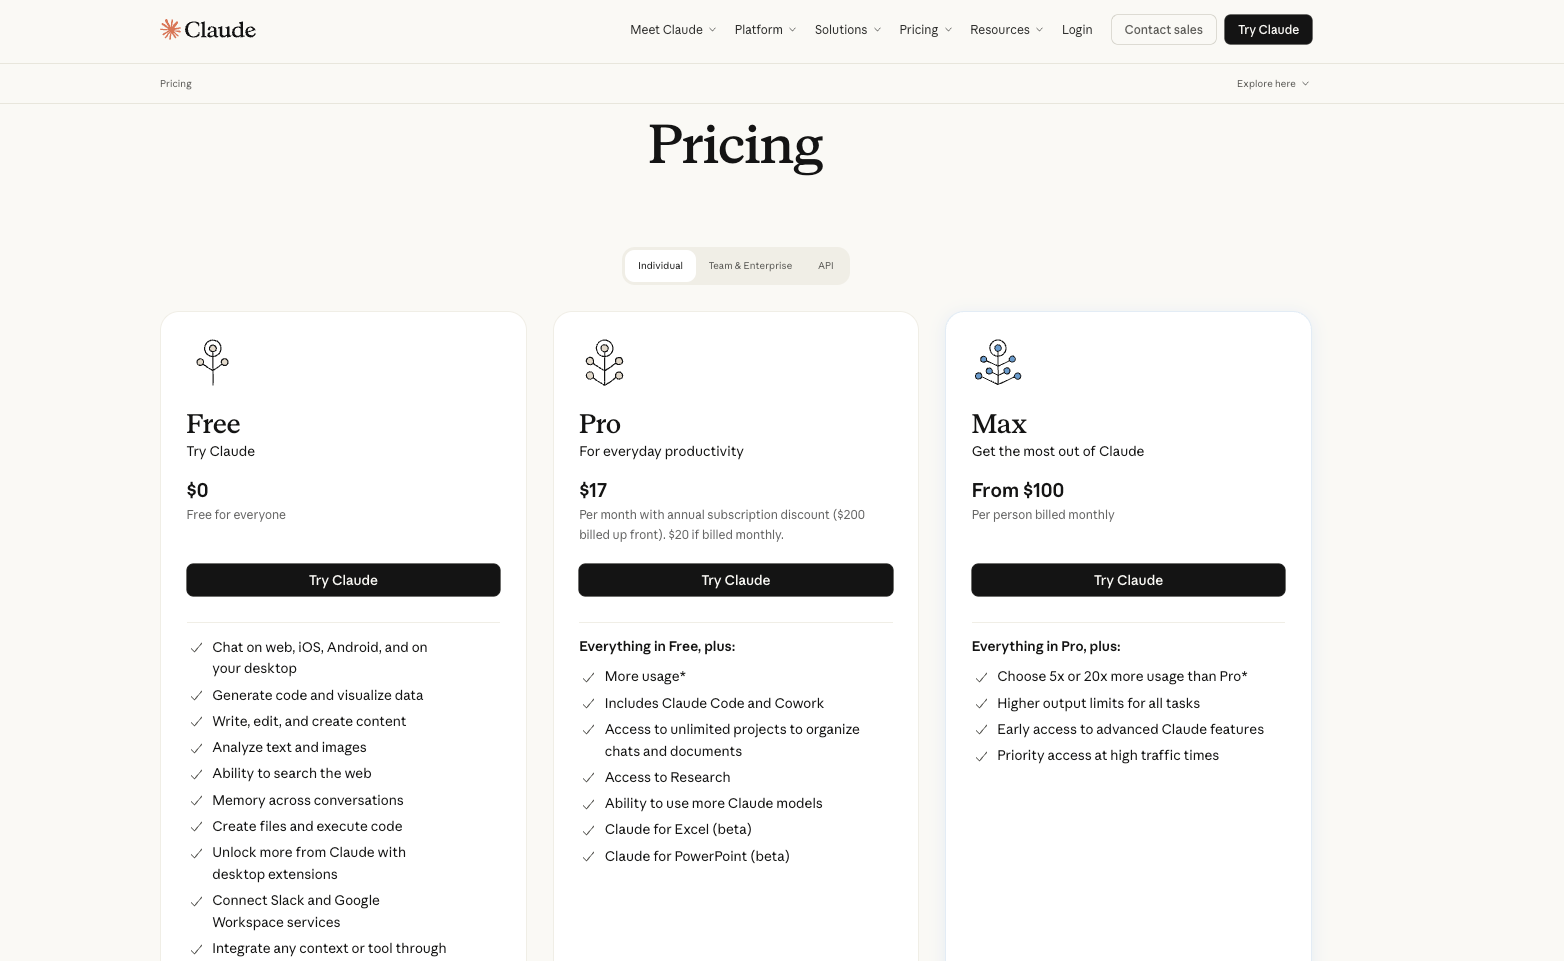Click the Claude asterisk logo
Viewport: 1564px width, 961px height.
(169, 29)
